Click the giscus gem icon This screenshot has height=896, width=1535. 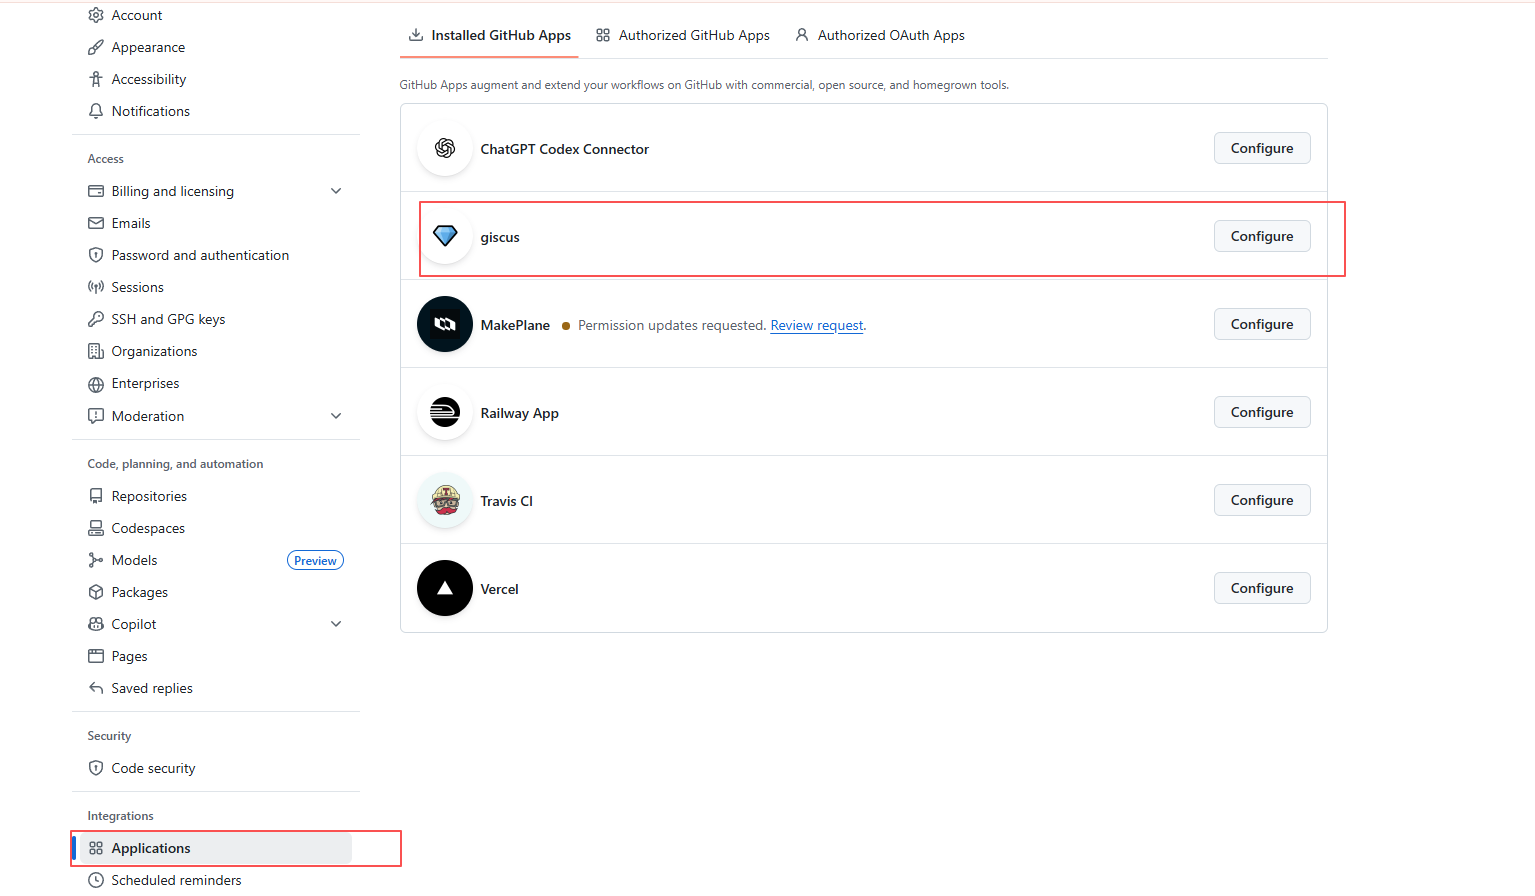click(445, 236)
